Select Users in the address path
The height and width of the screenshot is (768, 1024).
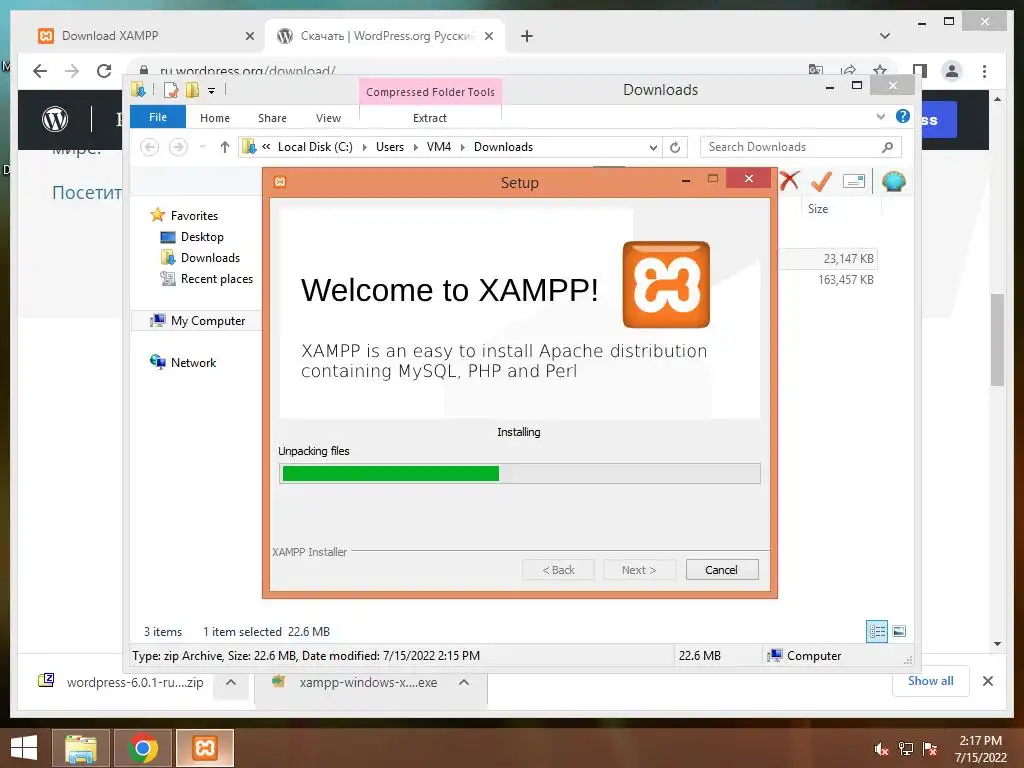pos(390,147)
